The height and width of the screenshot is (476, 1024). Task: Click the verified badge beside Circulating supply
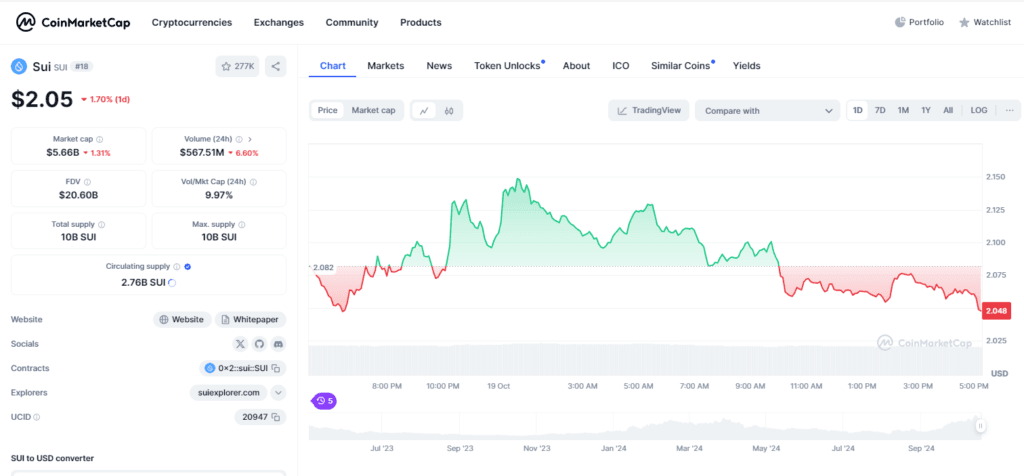(188, 266)
